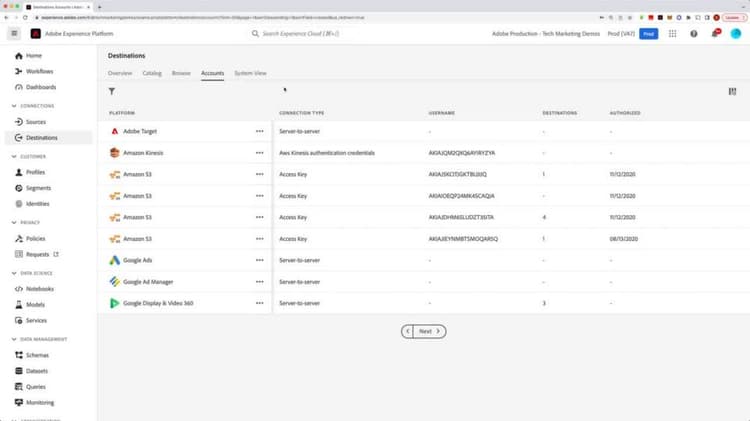Screen dimensions: 750x421
Task: Open more options for Adobe Target
Action: click(x=260, y=131)
